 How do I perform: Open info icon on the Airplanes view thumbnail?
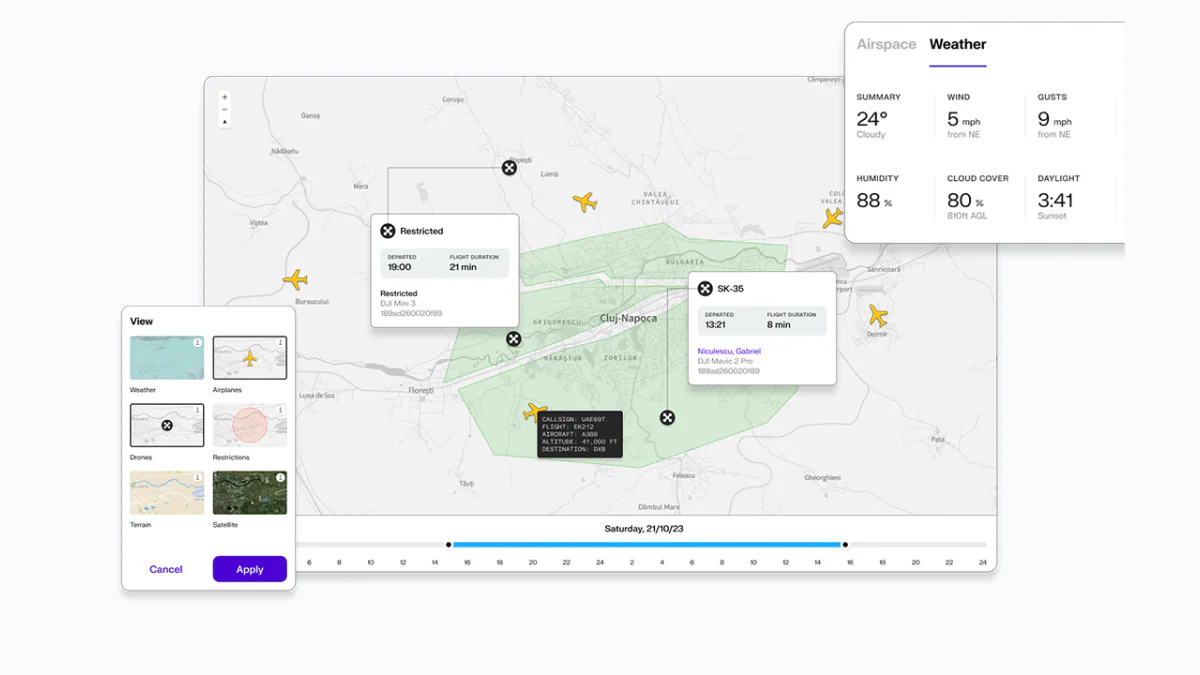click(x=280, y=343)
